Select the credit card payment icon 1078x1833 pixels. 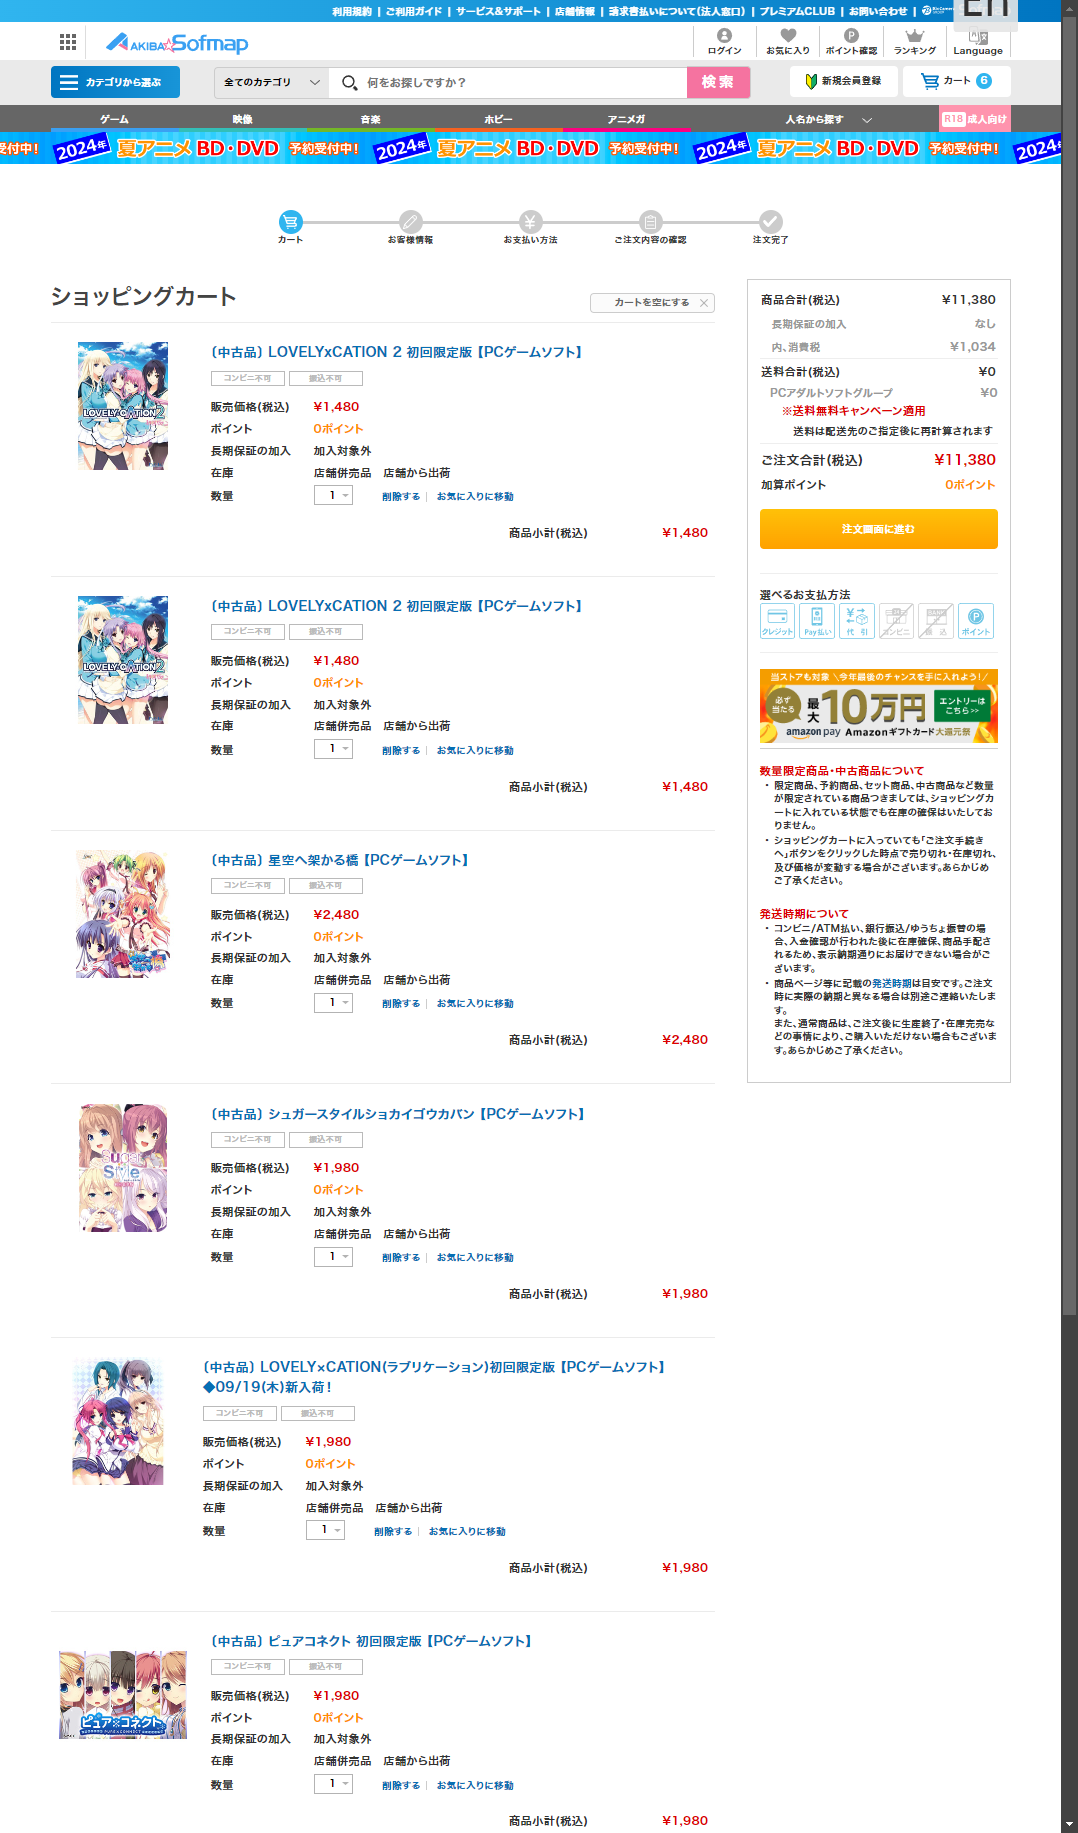777,621
